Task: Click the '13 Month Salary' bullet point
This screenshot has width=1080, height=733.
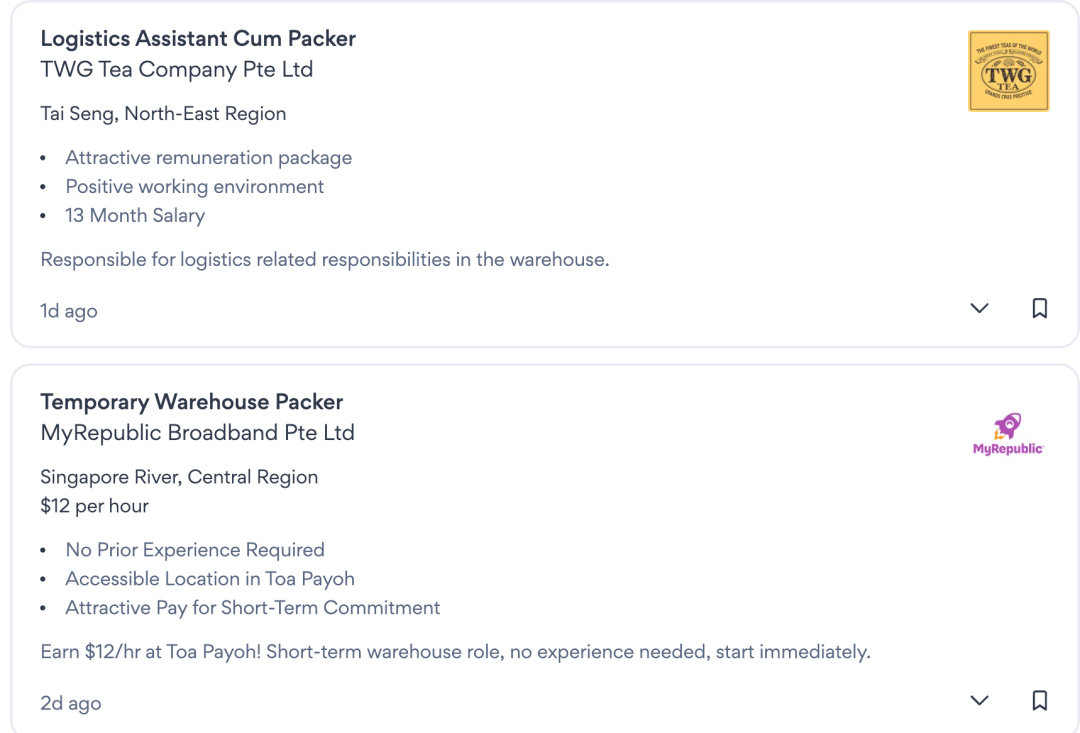Action: 135,215
